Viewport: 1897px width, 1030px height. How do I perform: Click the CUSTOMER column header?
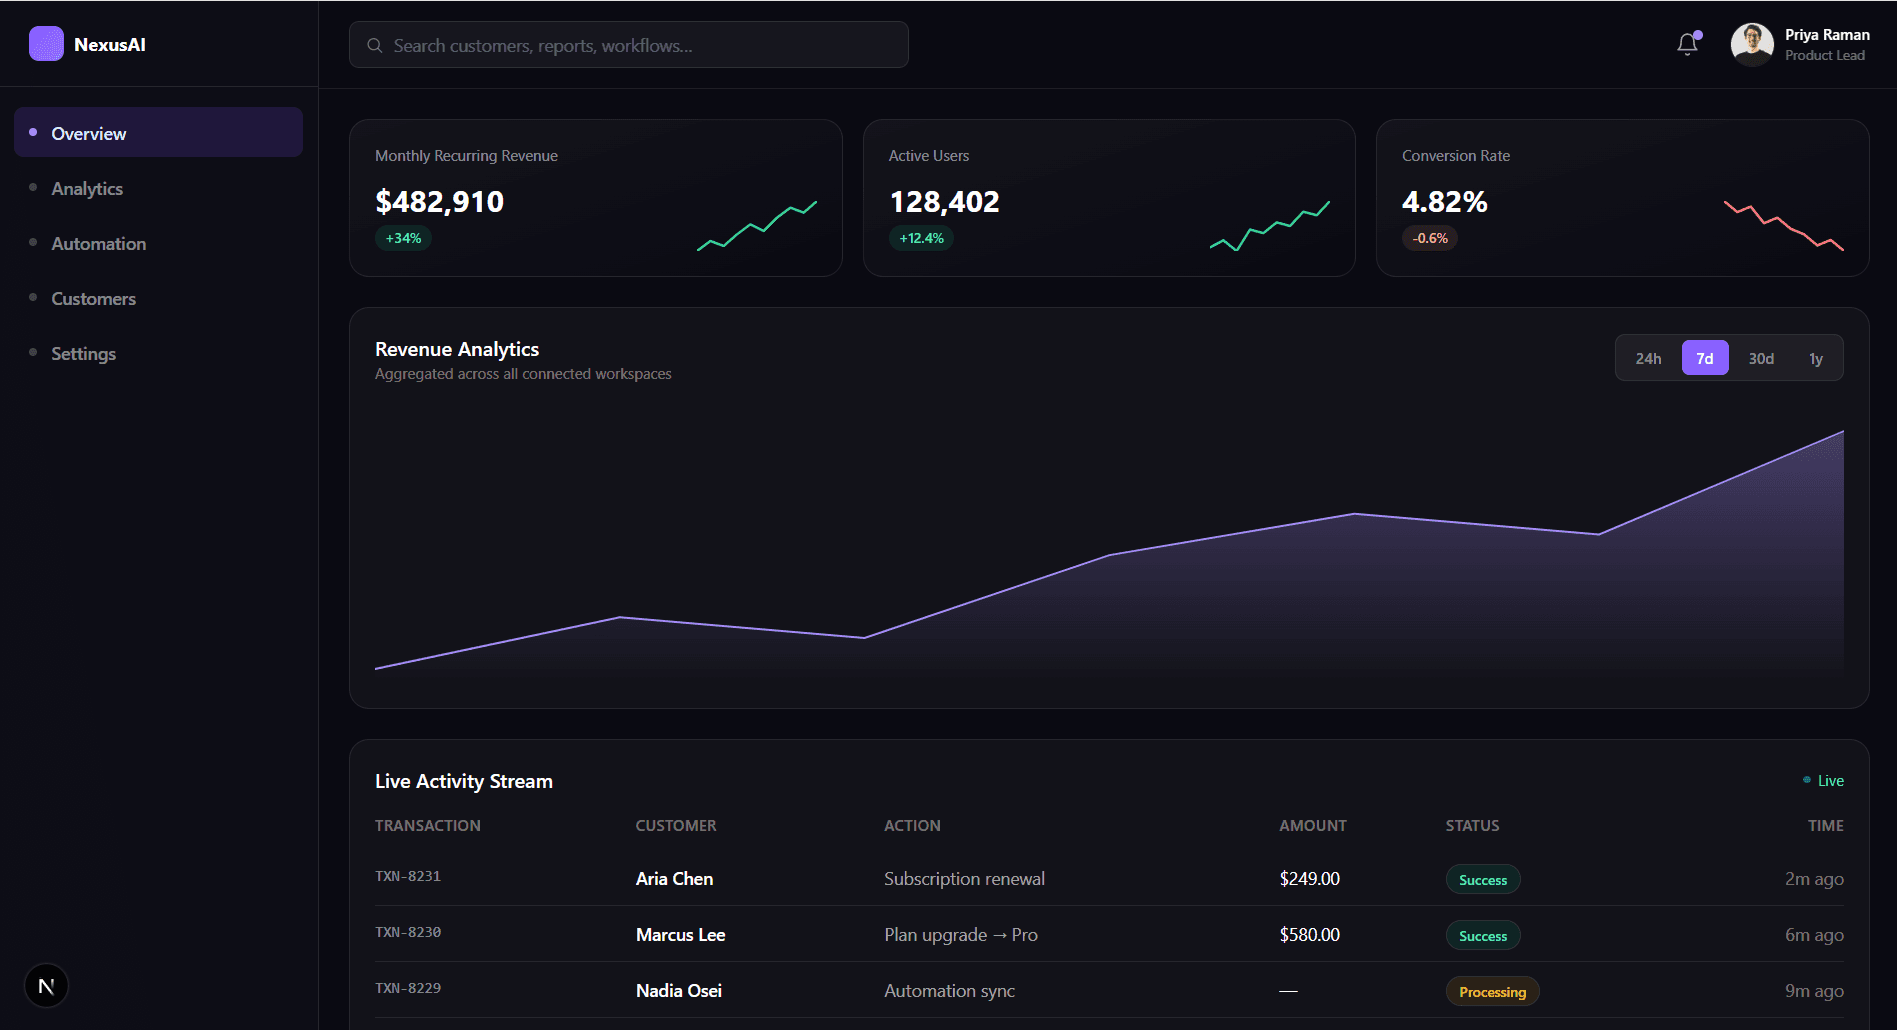point(676,826)
